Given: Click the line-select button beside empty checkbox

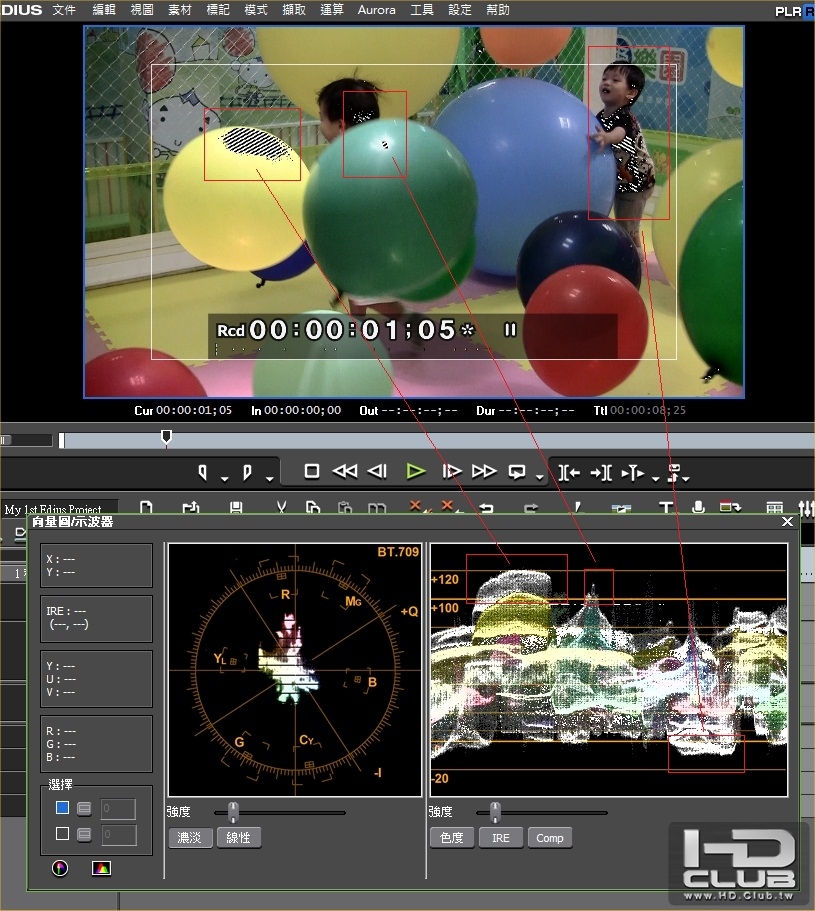Looking at the screenshot, I should pyautogui.click(x=84, y=834).
